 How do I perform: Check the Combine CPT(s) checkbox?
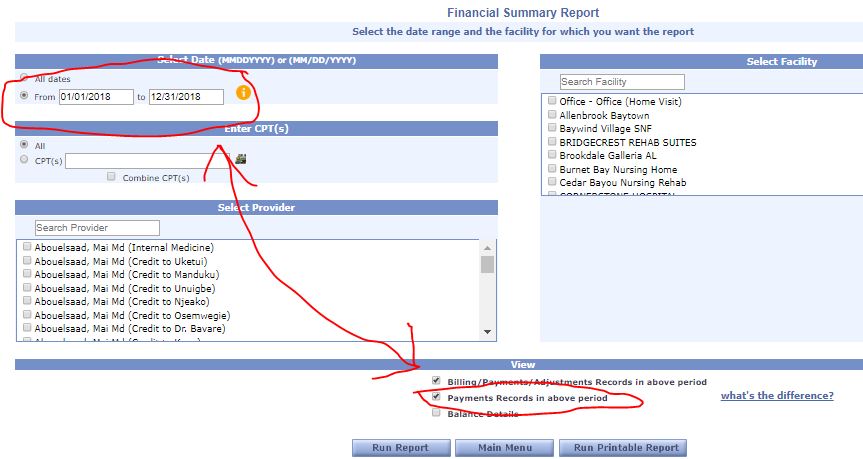[111, 177]
